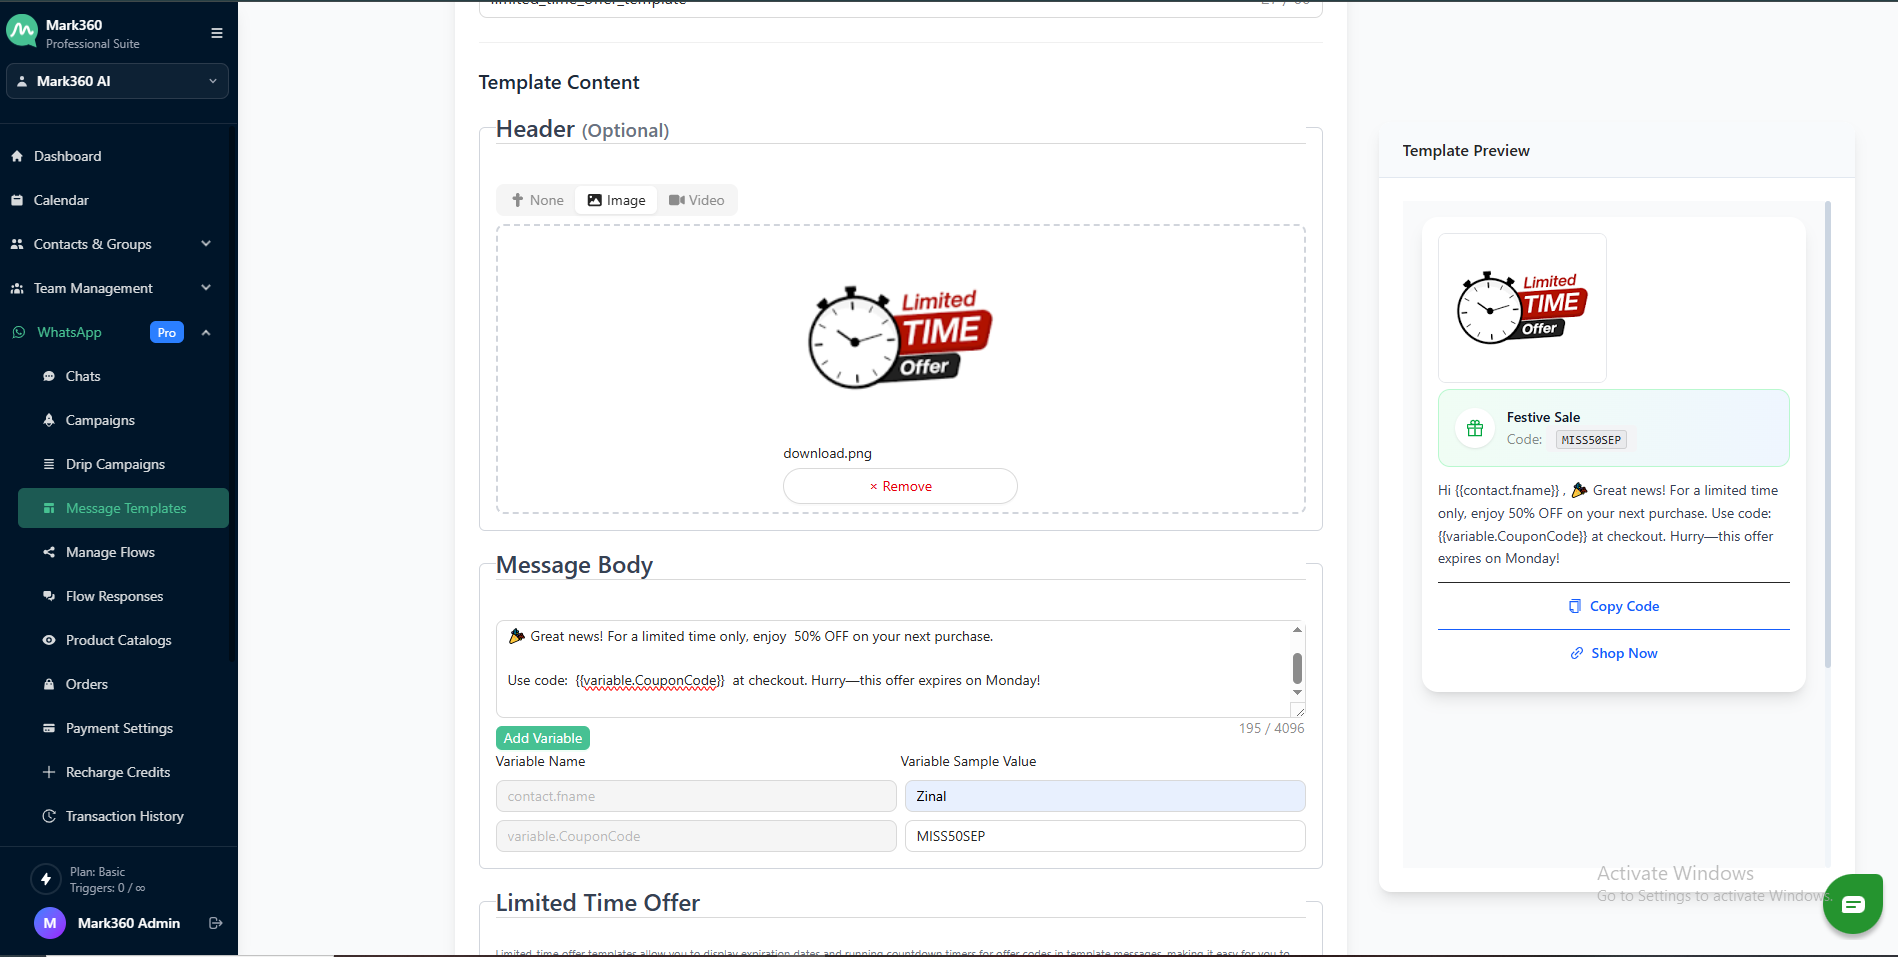Select None as the header type
This screenshot has width=1898, height=957.
[537, 200]
